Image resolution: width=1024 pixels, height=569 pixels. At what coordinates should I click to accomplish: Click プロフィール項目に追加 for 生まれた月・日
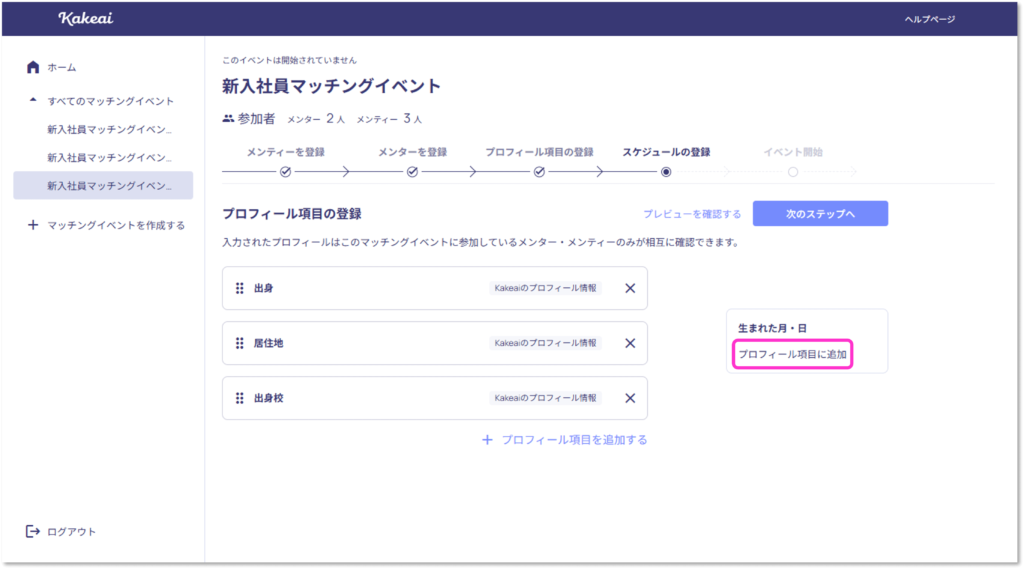click(792, 355)
